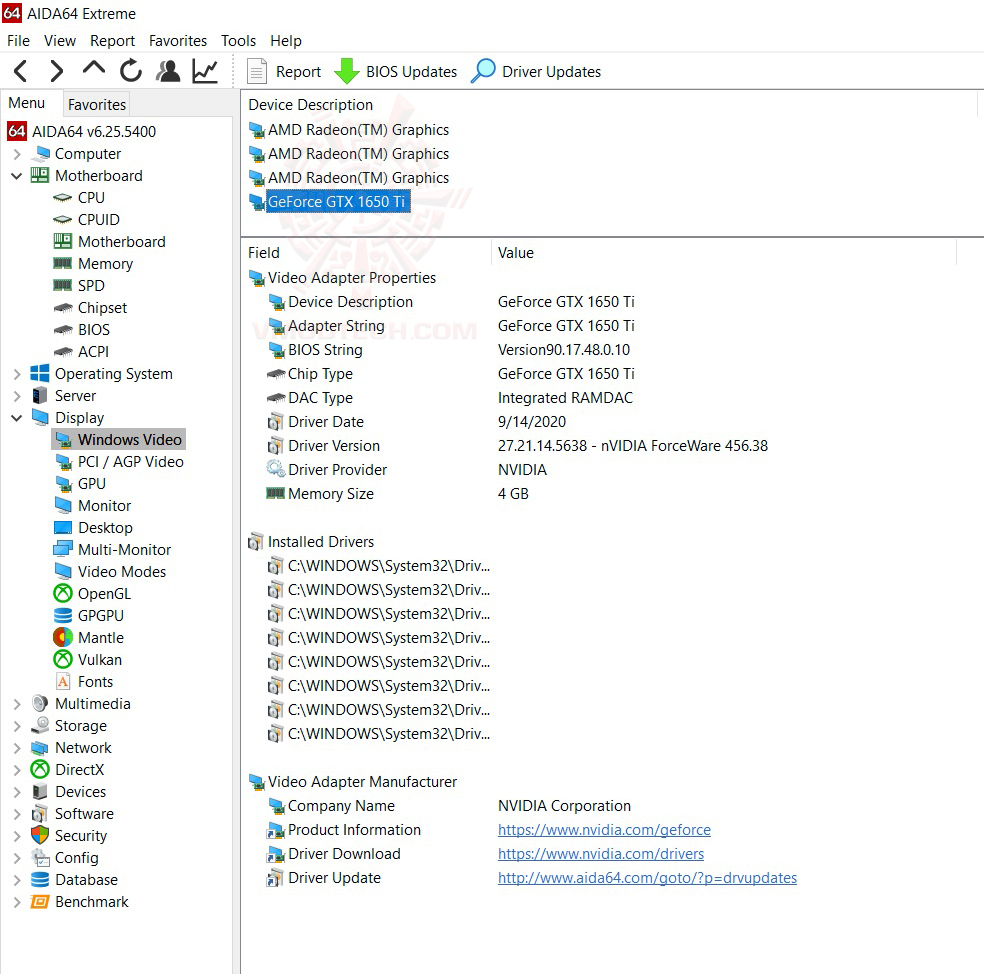Viewport: 984px width, 974px height.
Task: Open the Report menu
Action: click(112, 41)
